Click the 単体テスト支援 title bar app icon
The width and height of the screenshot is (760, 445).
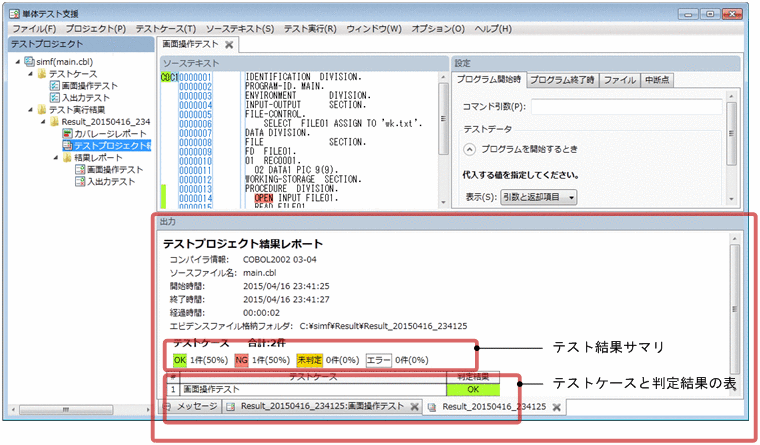click(14, 13)
